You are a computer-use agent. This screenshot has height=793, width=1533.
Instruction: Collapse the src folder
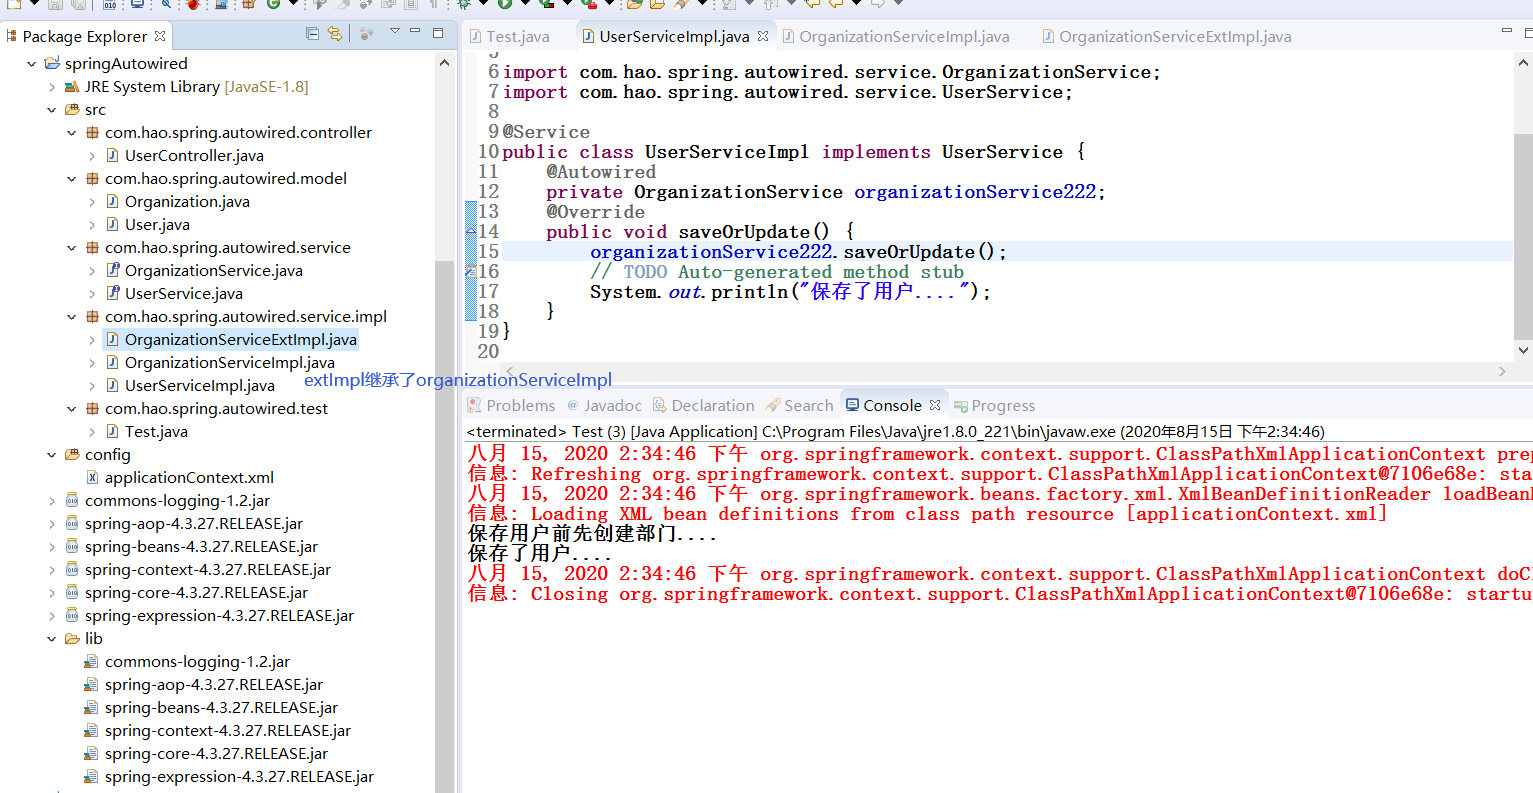[x=52, y=110]
